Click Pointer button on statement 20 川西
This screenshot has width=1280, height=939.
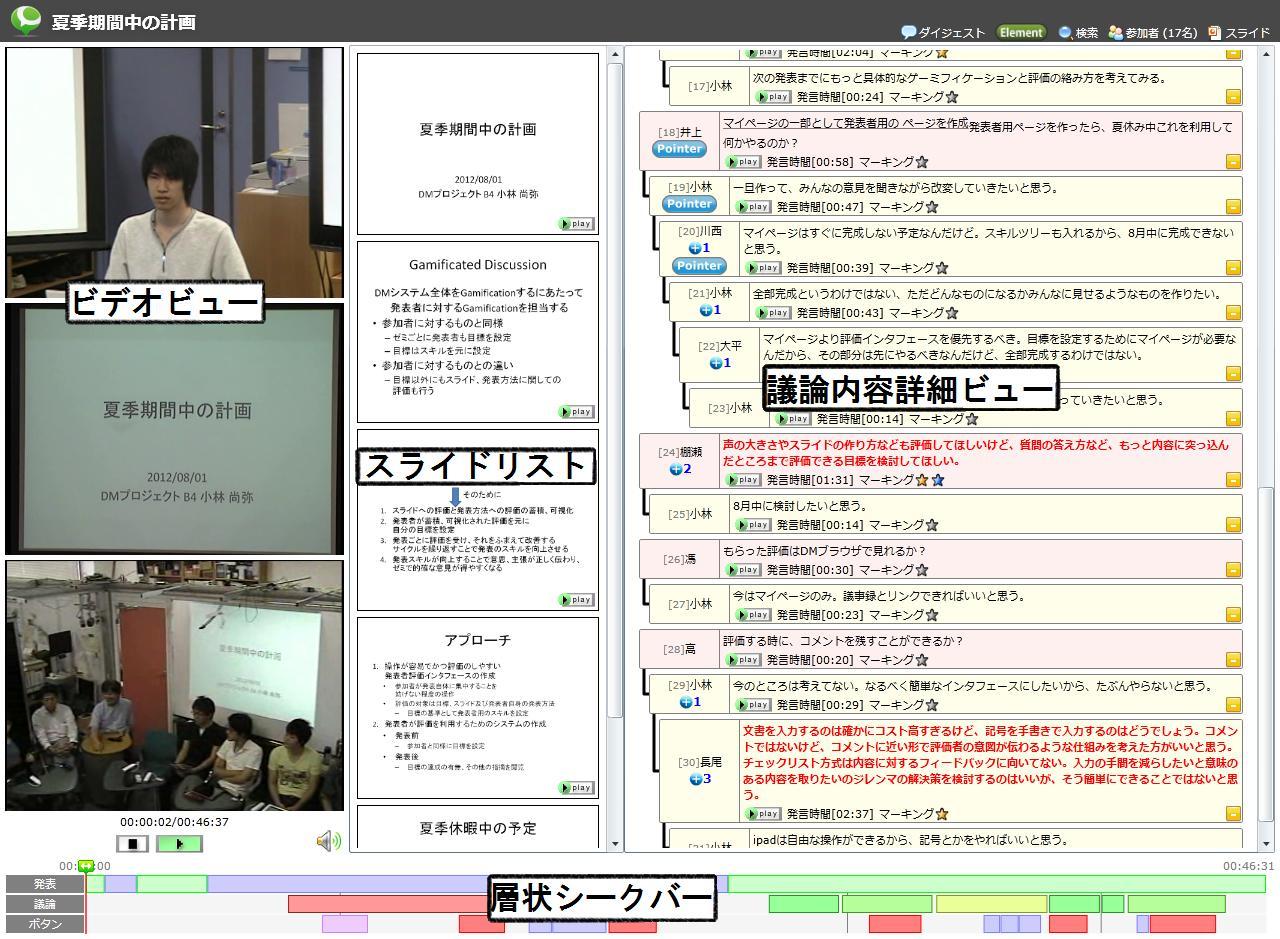[x=699, y=266]
